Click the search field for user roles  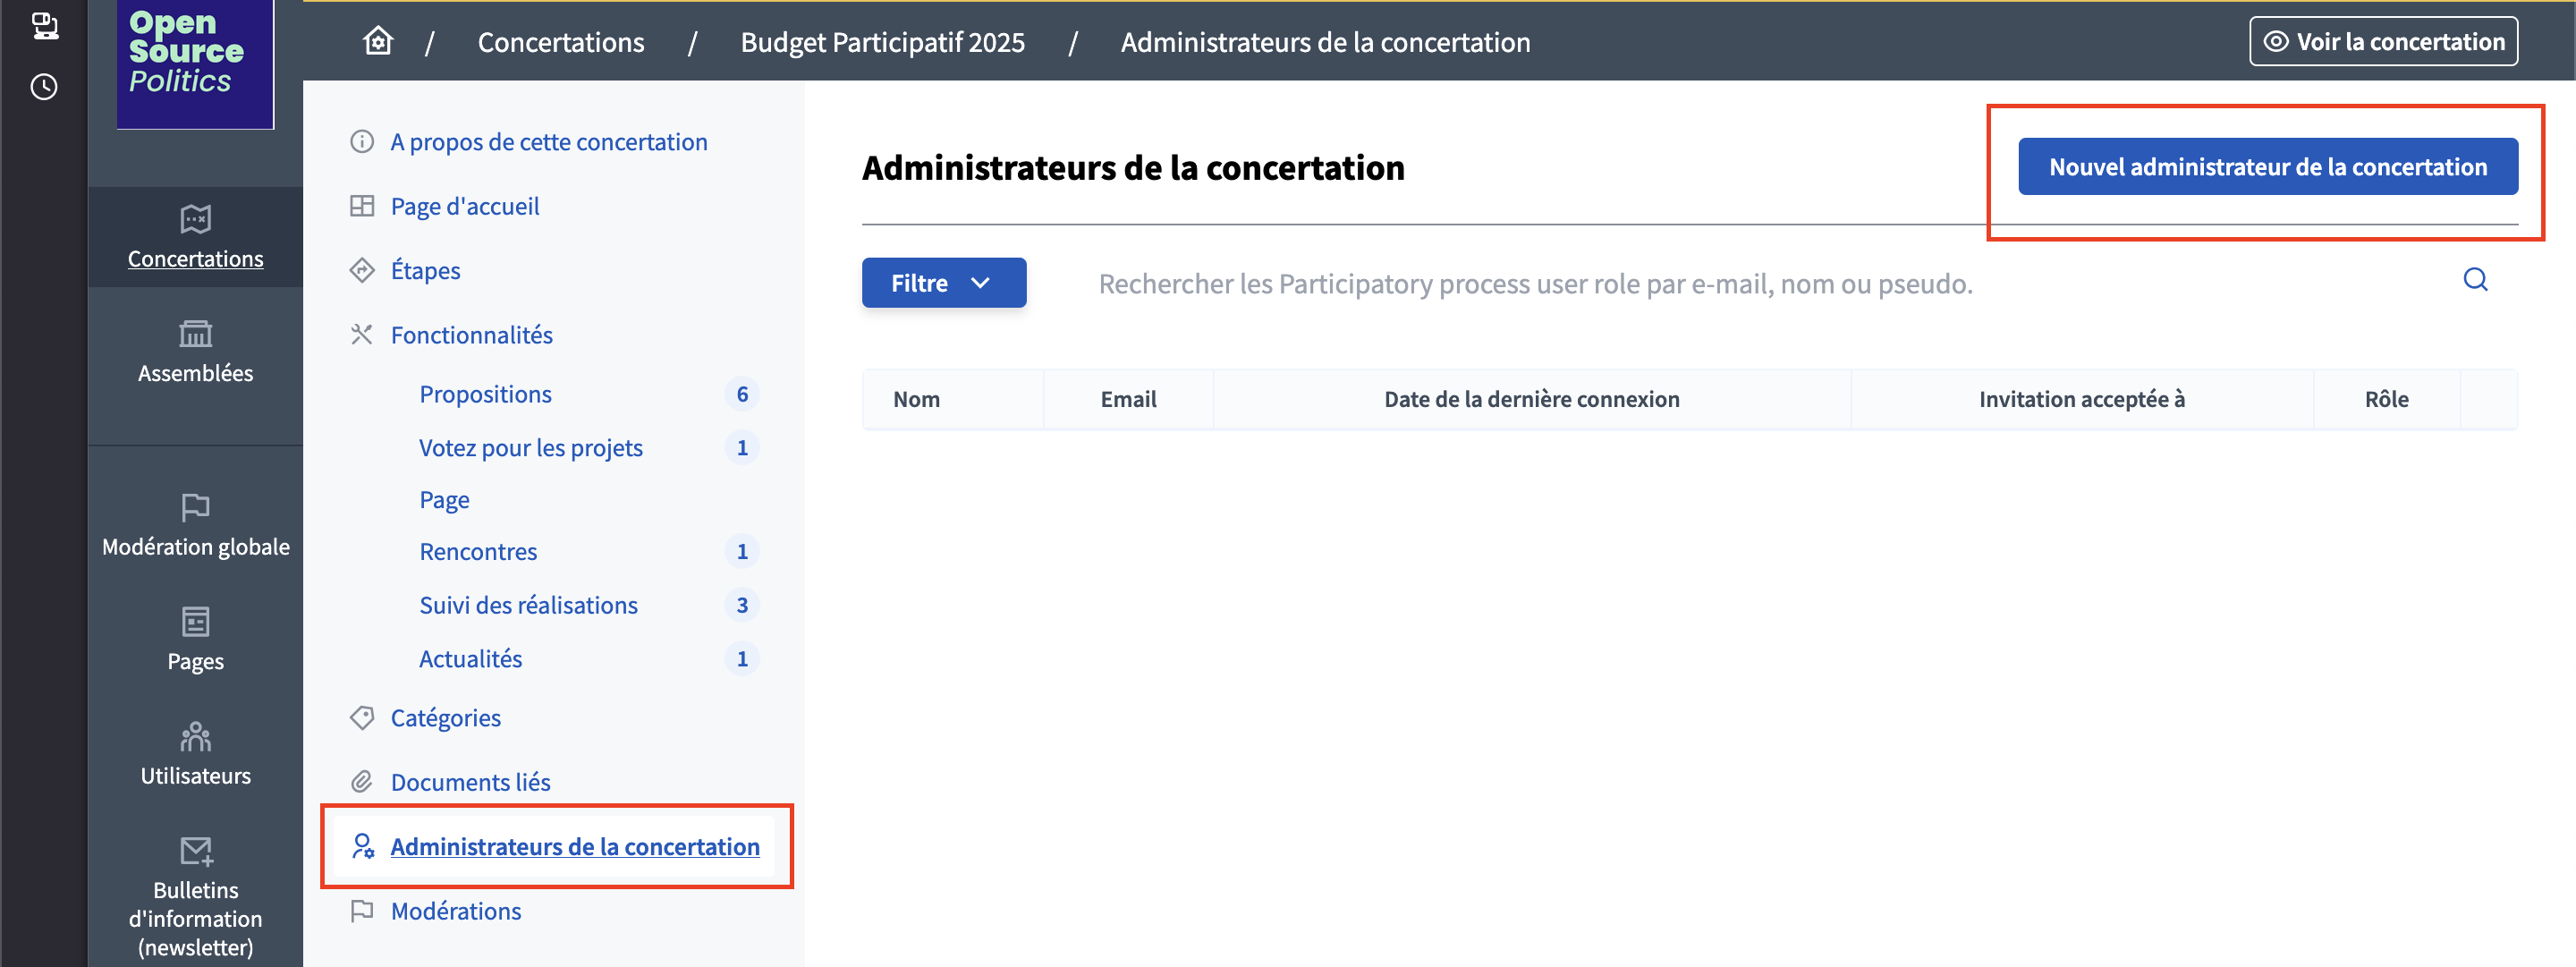[x=1534, y=284]
